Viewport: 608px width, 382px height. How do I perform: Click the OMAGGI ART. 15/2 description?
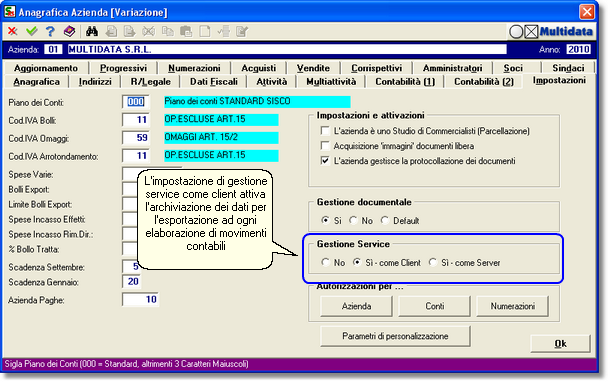click(221, 137)
